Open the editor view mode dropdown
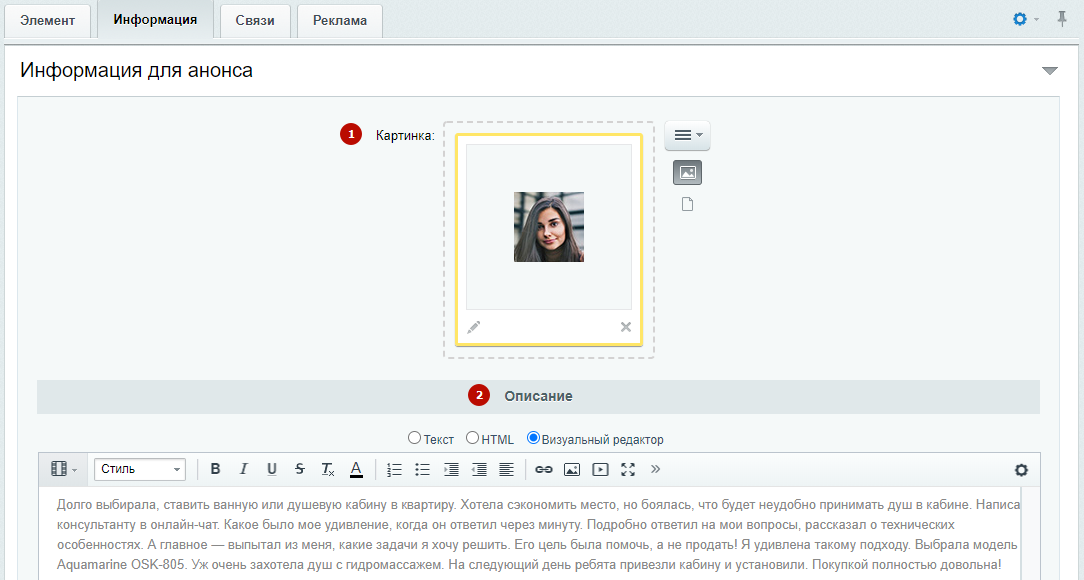 point(64,469)
